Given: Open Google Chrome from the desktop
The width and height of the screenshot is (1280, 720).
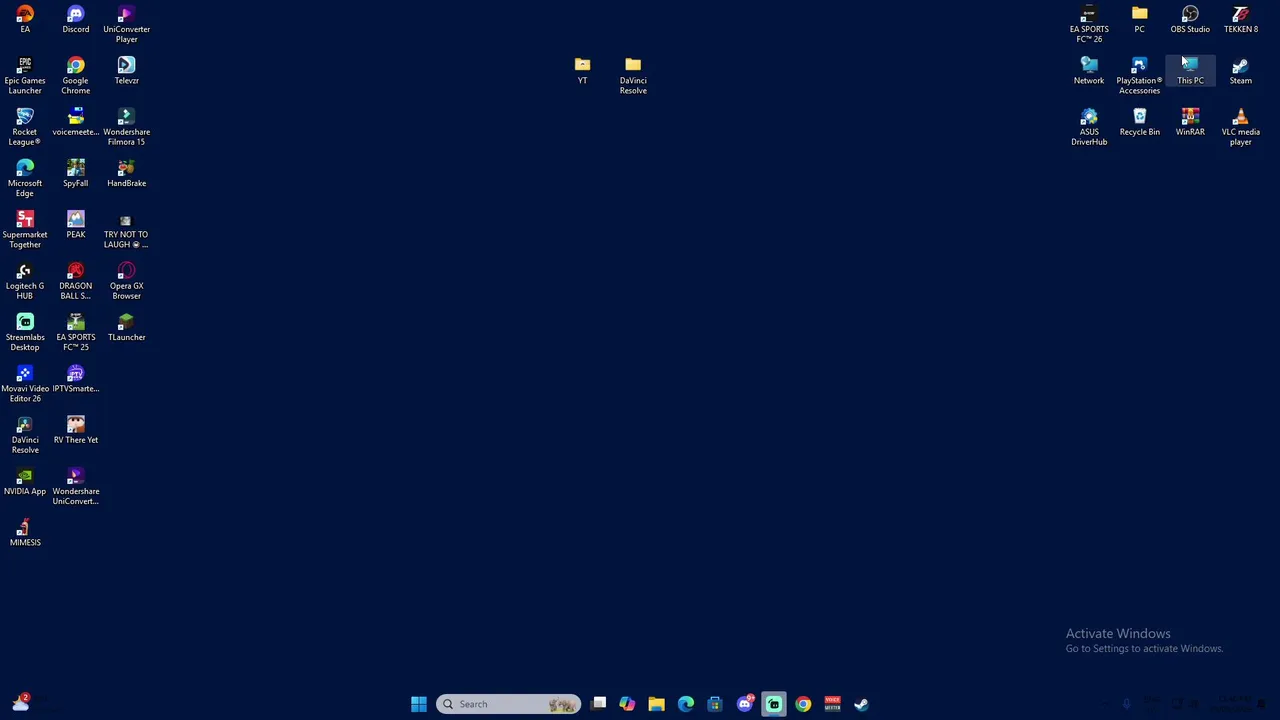Looking at the screenshot, I should [75, 76].
